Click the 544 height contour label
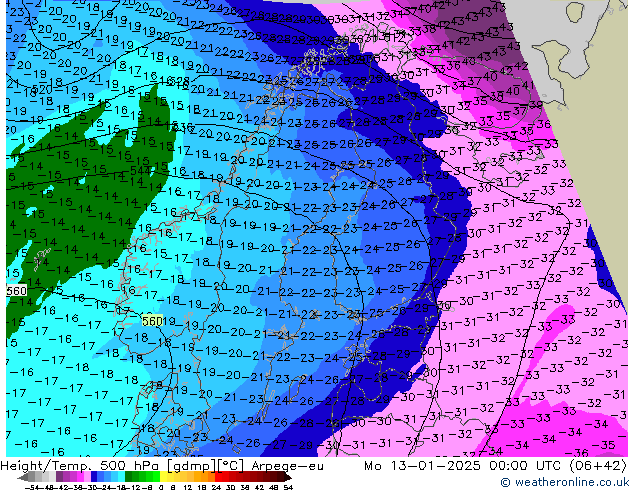This screenshot has width=634, height=490. [140, 171]
